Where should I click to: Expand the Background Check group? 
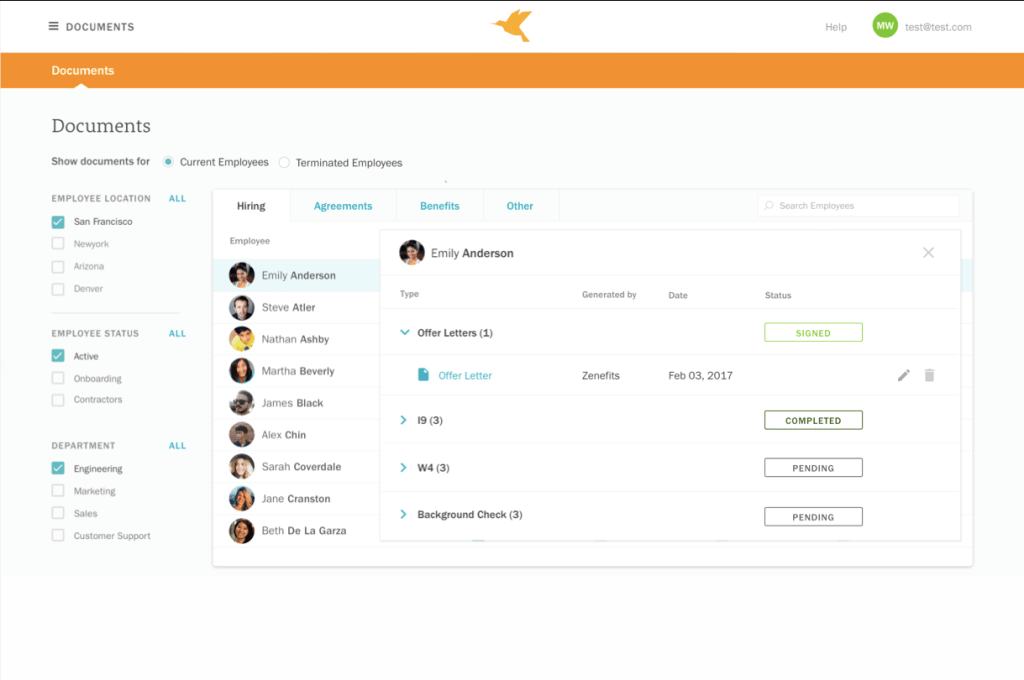[404, 515]
